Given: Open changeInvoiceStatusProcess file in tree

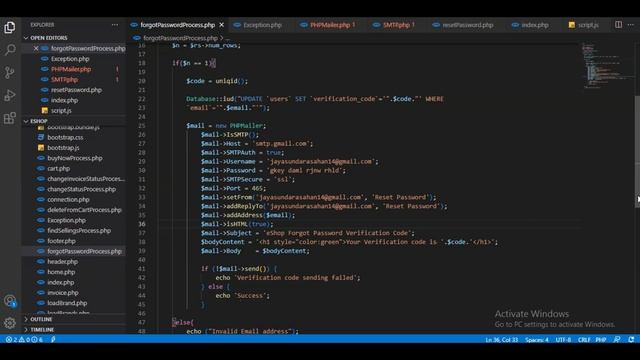Looking at the screenshot, I should pos(86,179).
